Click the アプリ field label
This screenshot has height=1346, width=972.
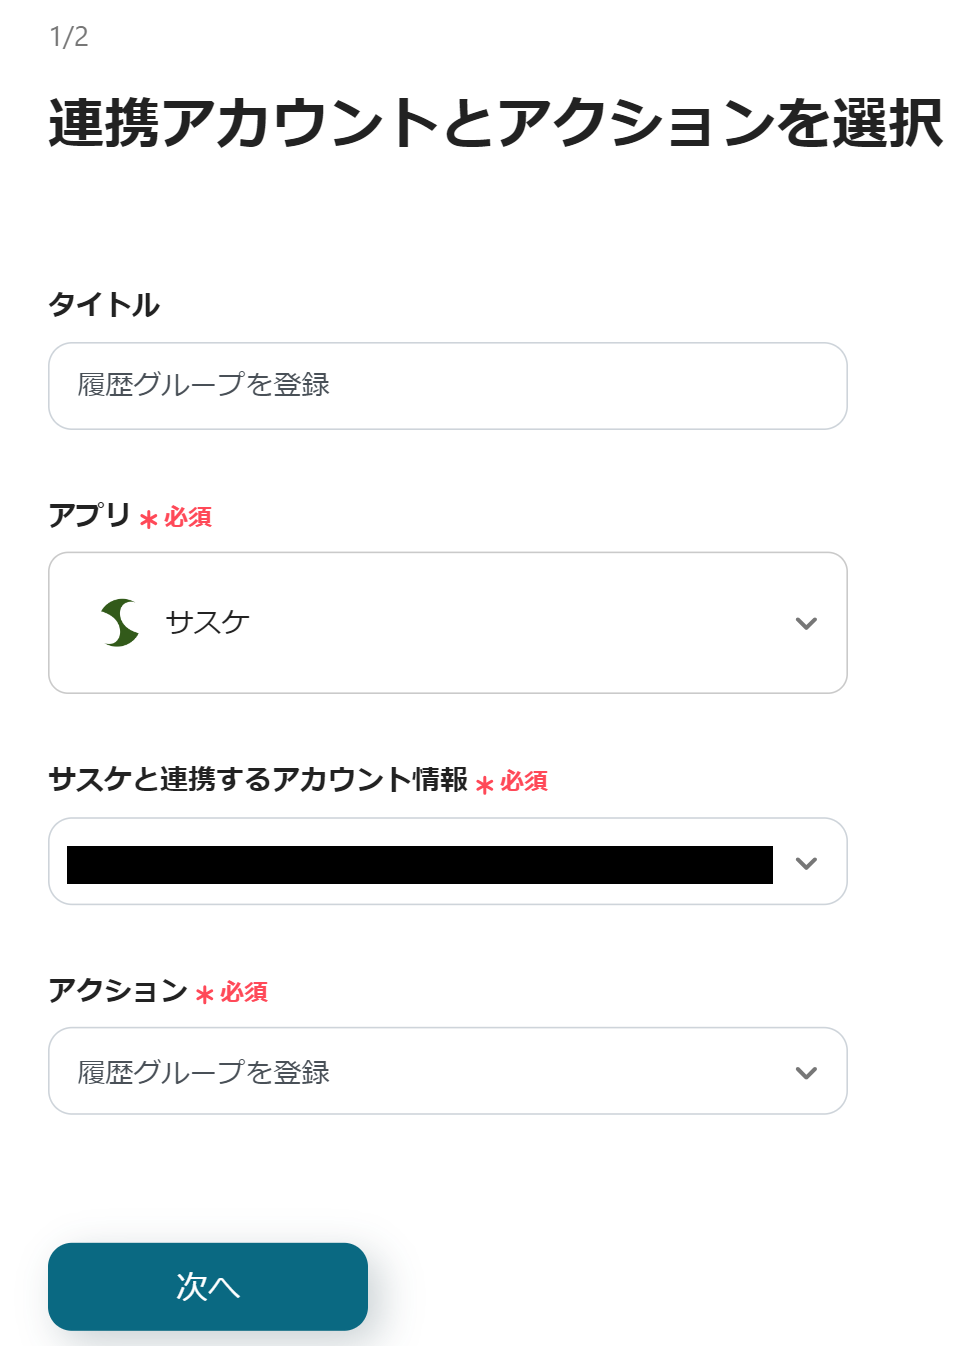click(90, 515)
